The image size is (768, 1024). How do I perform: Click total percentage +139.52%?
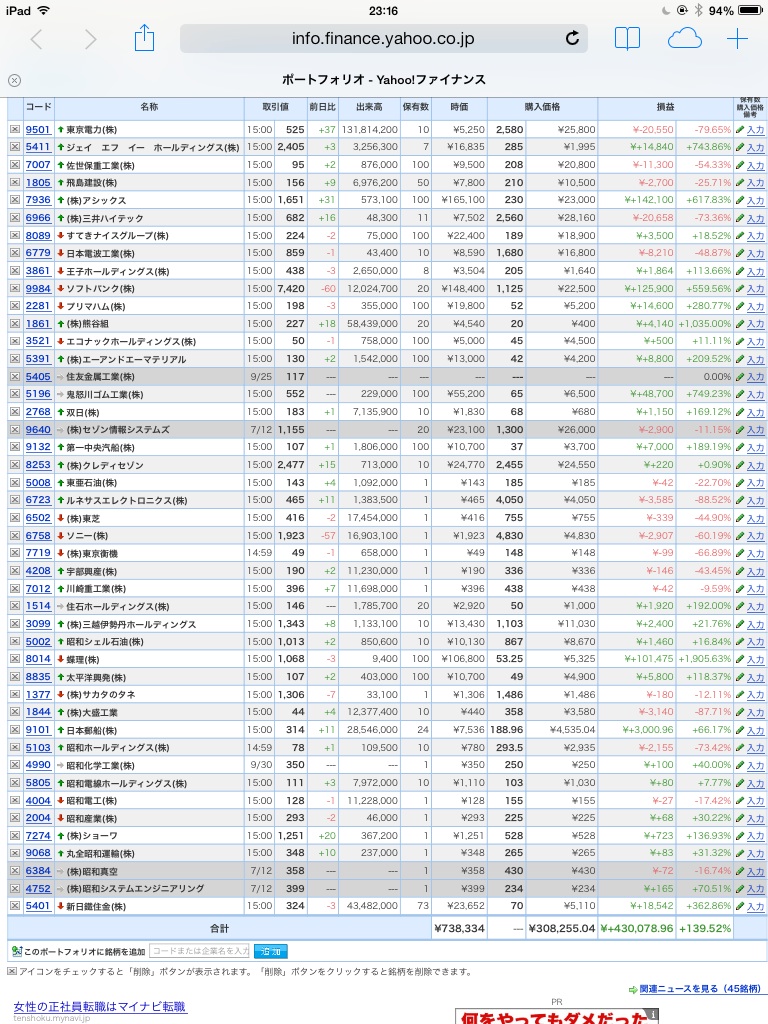705,928
